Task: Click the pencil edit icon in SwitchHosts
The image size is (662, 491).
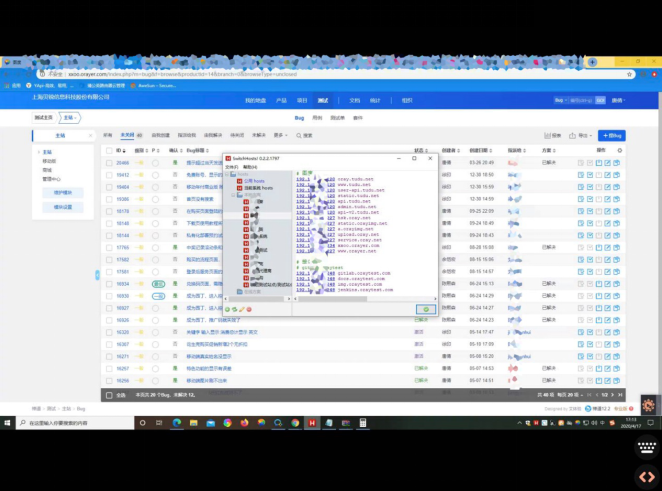Action: 242,309
